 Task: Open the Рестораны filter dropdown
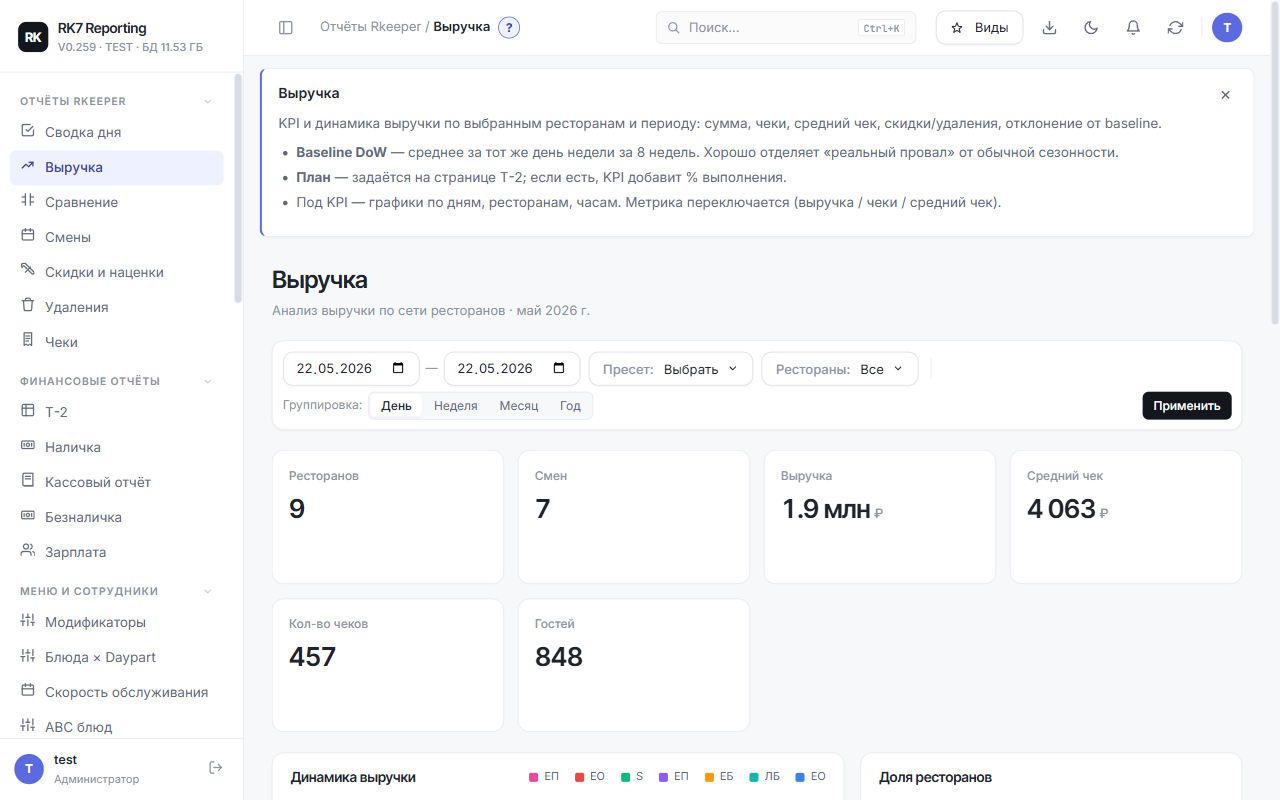click(840, 369)
